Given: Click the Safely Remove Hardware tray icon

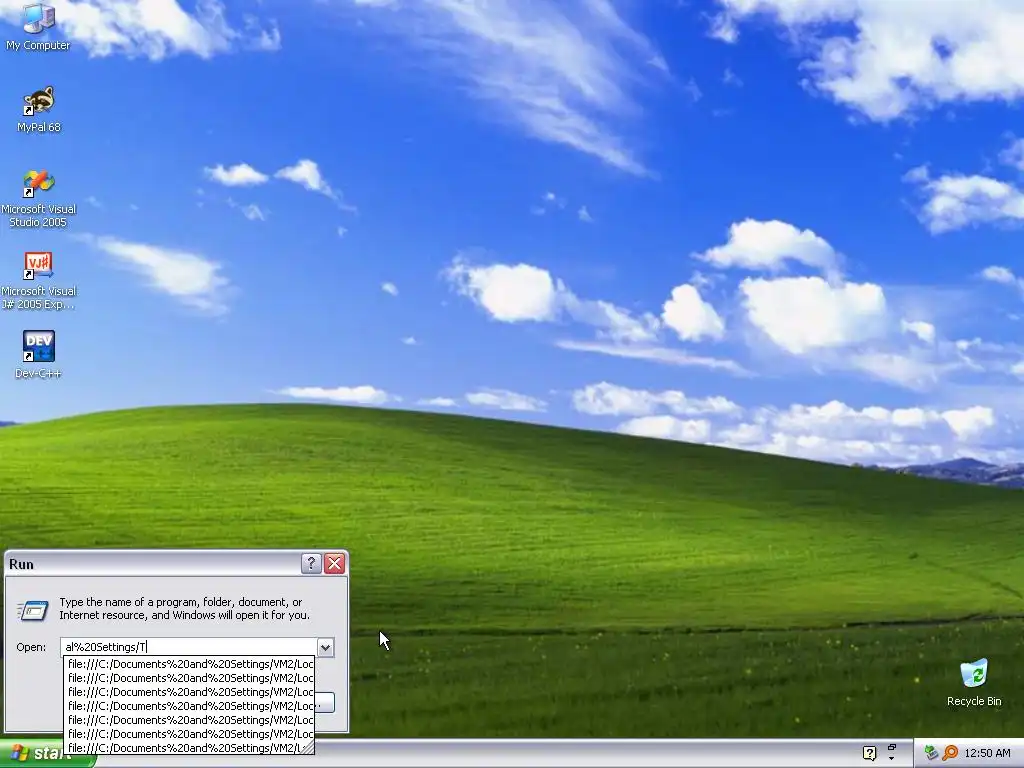Looking at the screenshot, I should tap(931, 753).
